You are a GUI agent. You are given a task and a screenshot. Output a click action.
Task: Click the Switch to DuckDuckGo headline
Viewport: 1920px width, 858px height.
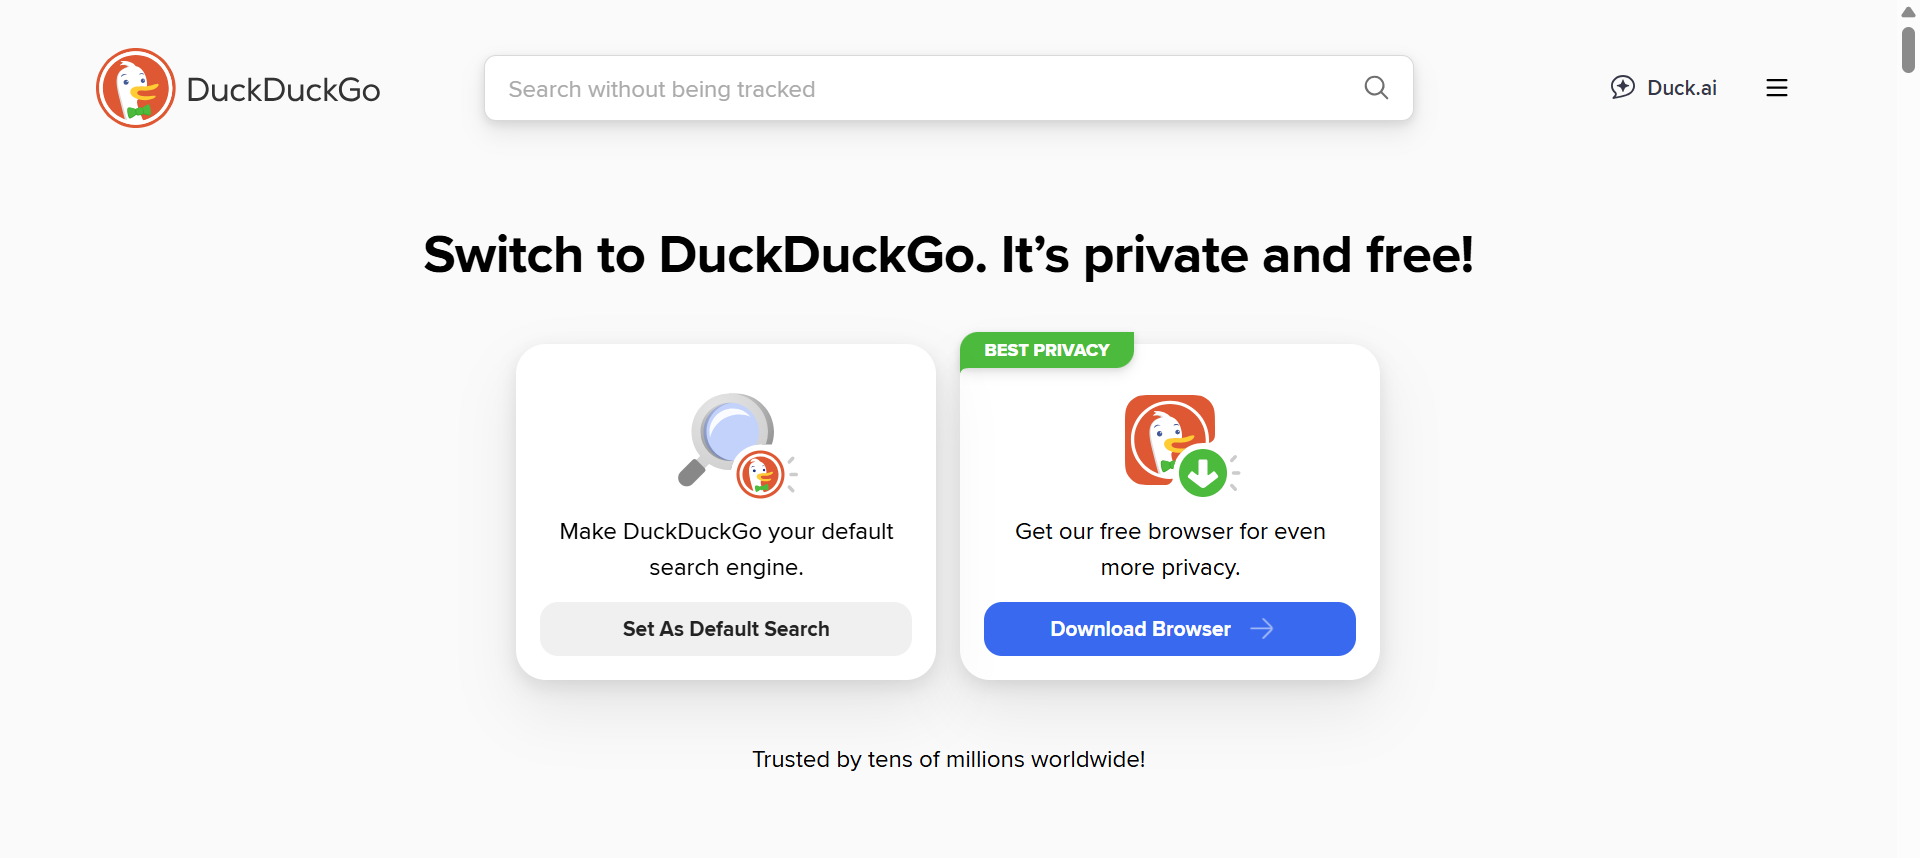coord(948,255)
